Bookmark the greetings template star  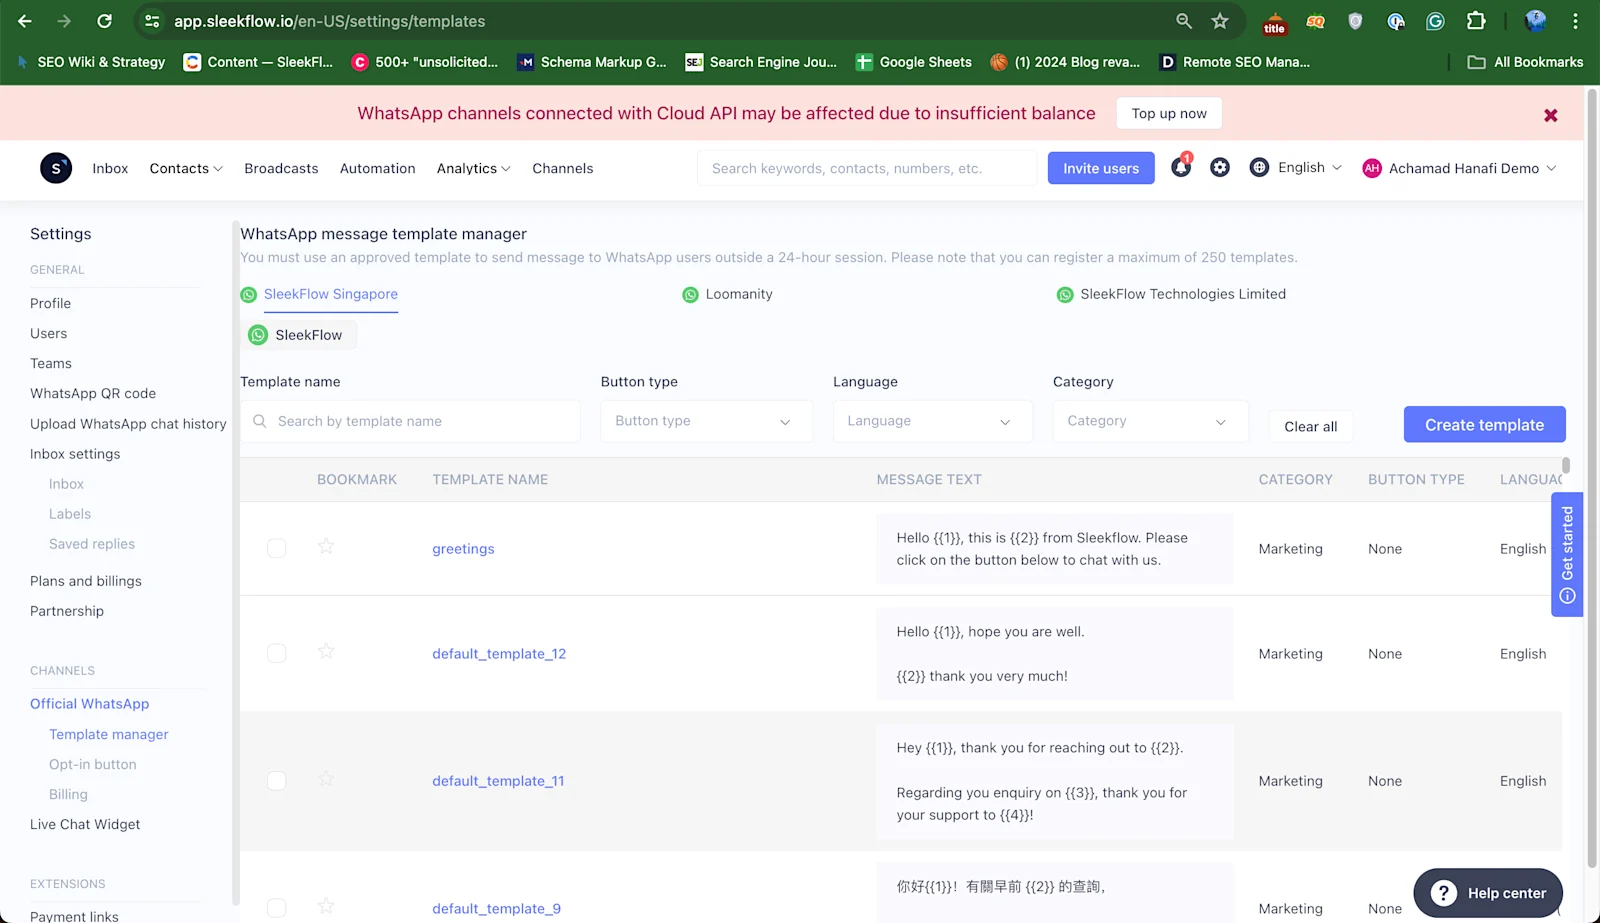click(x=326, y=546)
